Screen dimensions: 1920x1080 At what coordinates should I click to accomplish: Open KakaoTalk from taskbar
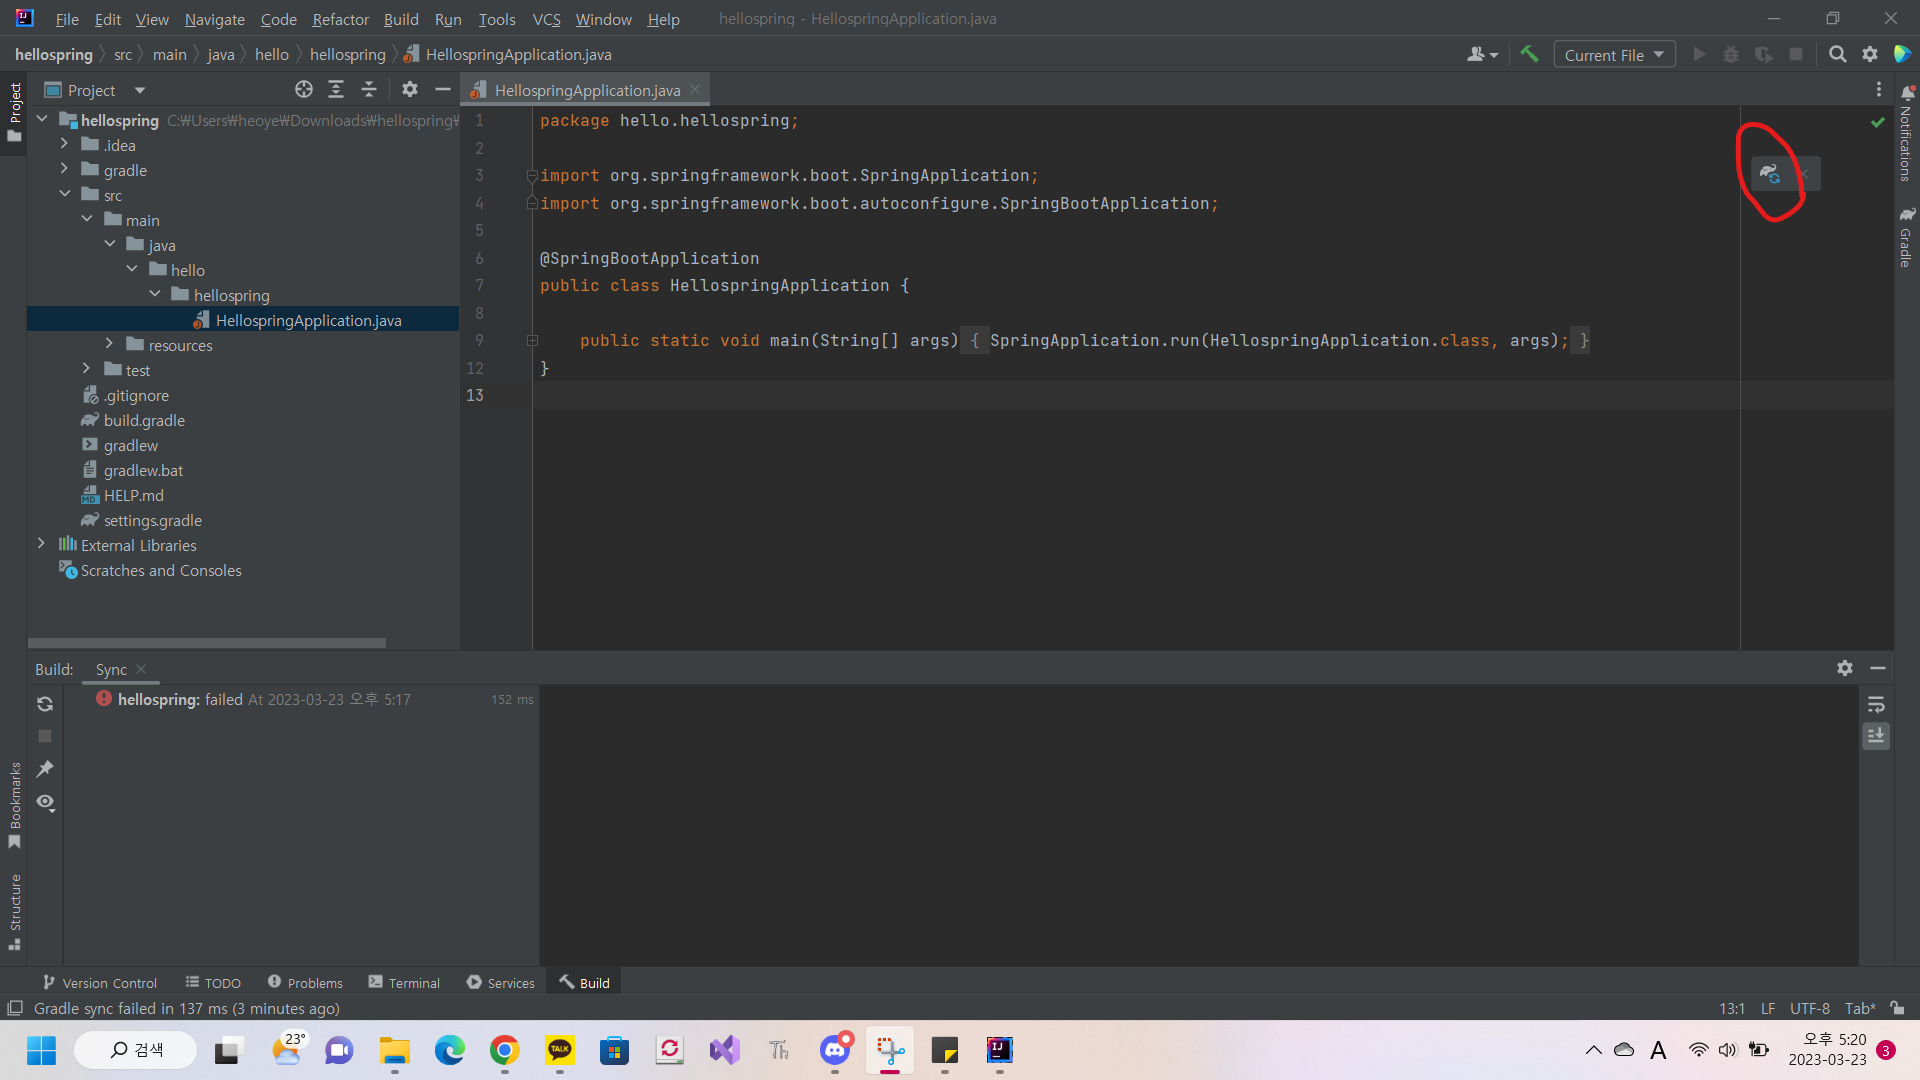point(559,1050)
